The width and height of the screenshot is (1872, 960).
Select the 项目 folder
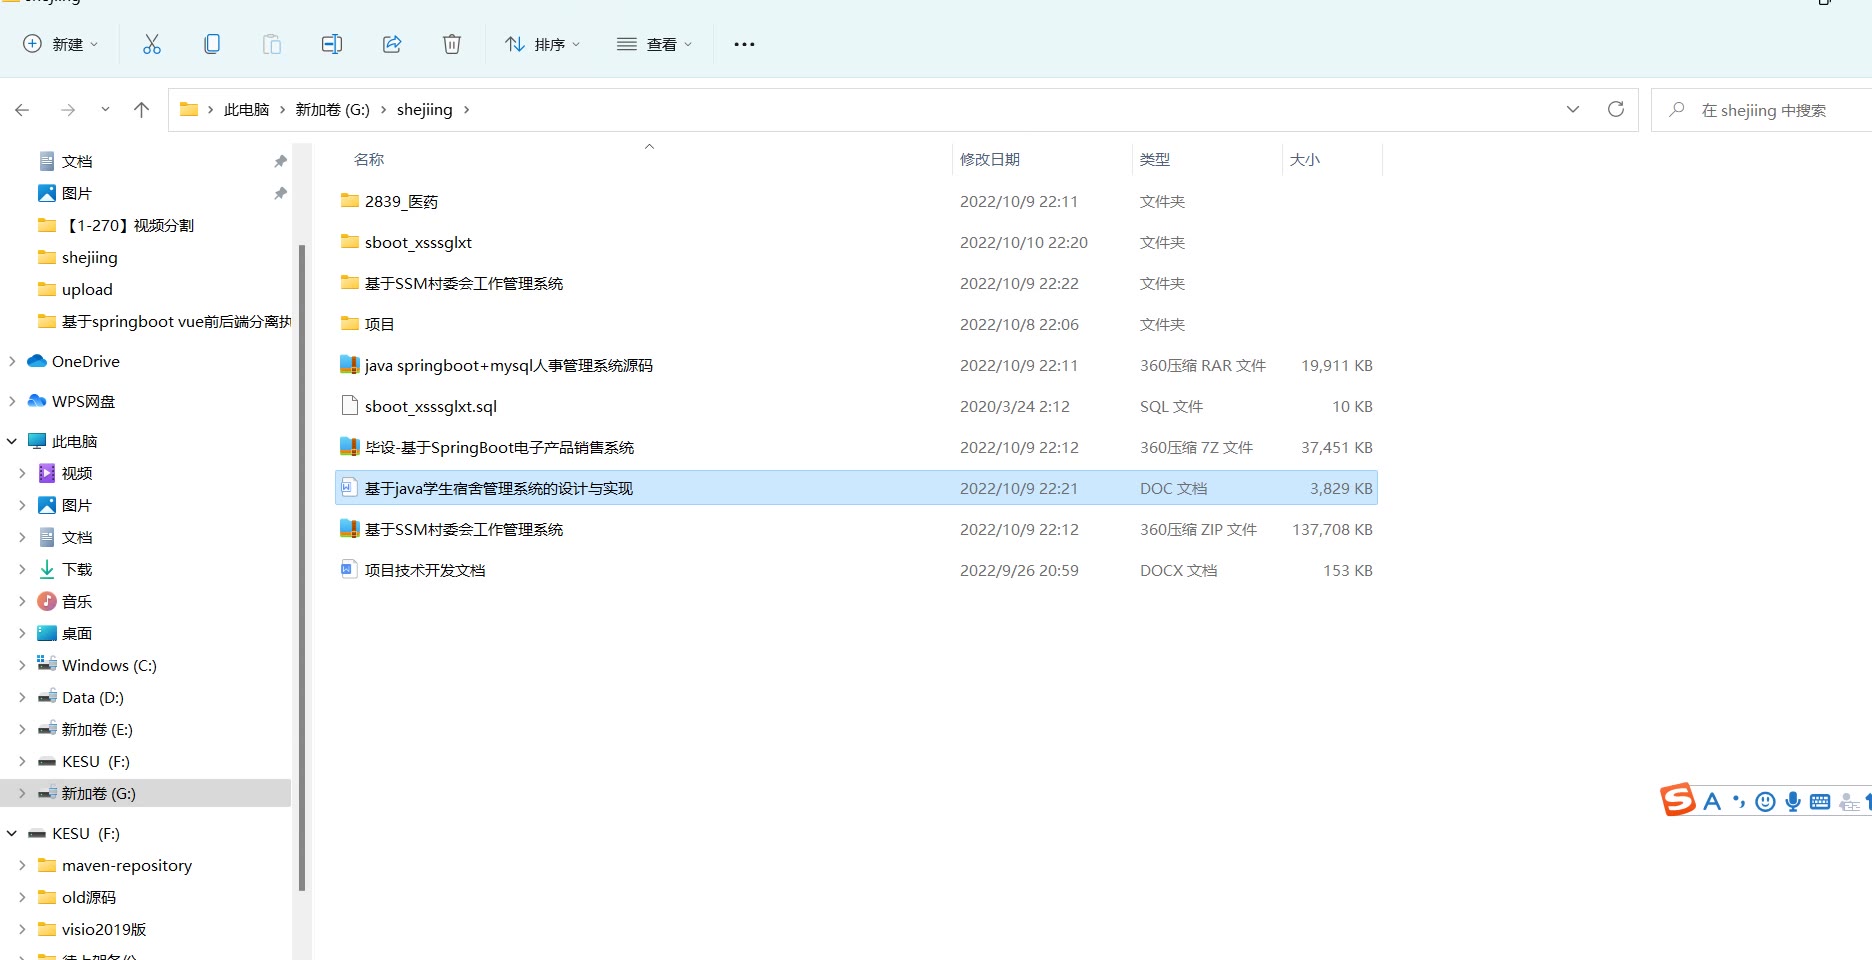pyautogui.click(x=856, y=324)
